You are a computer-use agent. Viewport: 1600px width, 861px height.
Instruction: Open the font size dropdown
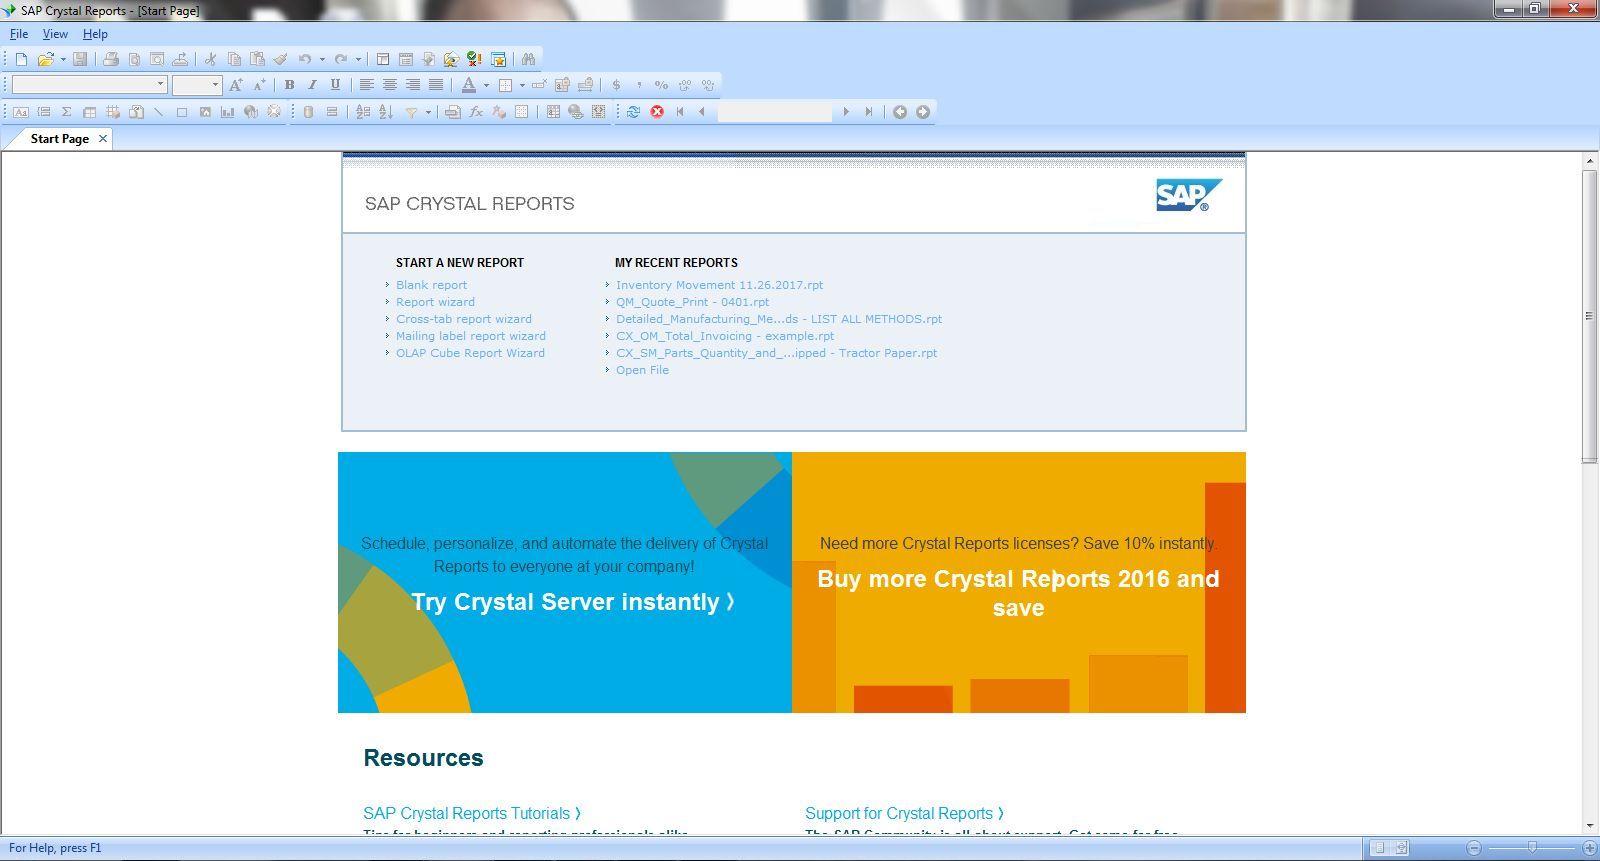tap(215, 84)
